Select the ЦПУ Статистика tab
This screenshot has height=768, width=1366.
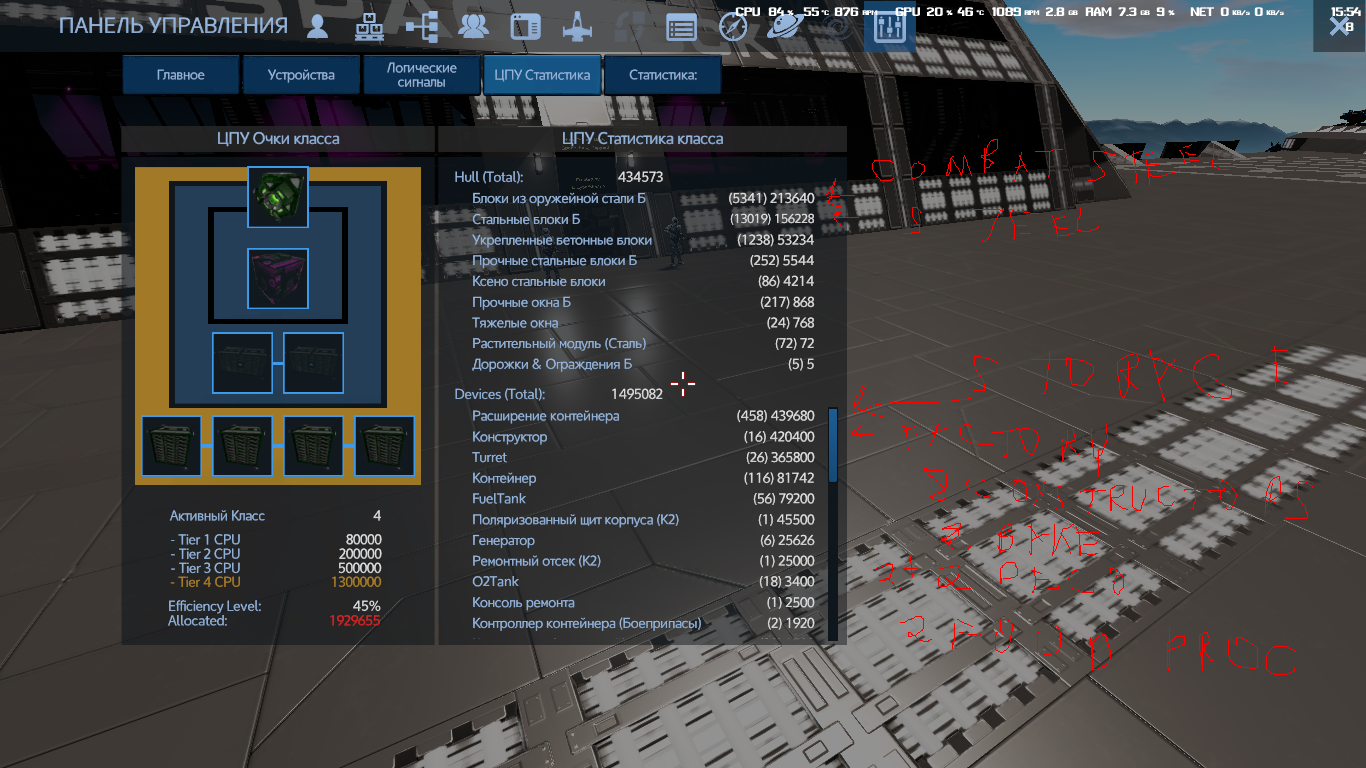[542, 75]
